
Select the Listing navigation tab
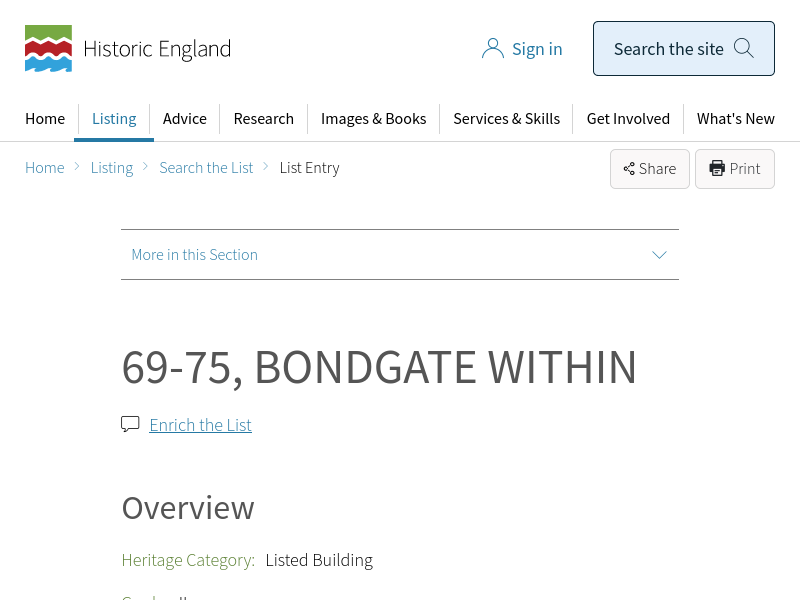[114, 118]
